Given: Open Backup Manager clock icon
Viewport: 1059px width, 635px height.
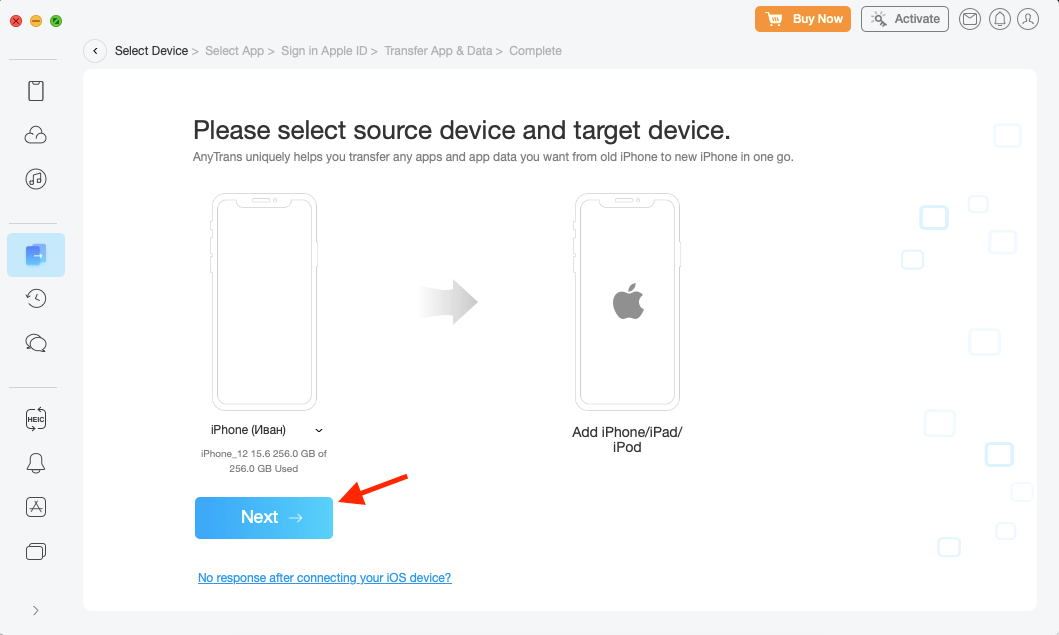Looking at the screenshot, I should 36,298.
